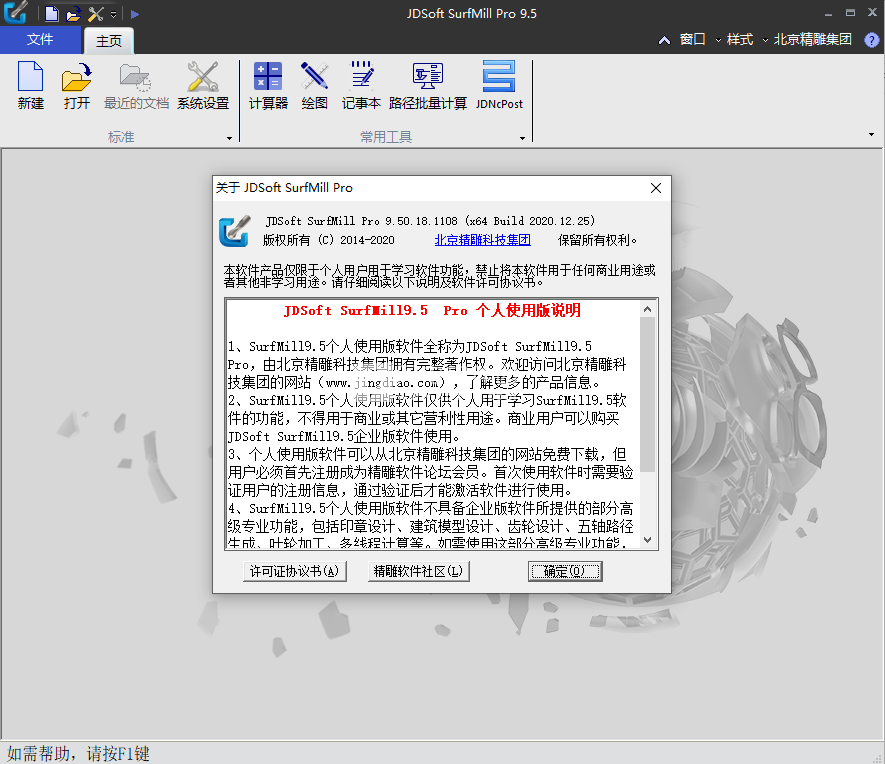
Task: Click the SurfMill app logo in title bar
Action: [15, 12]
